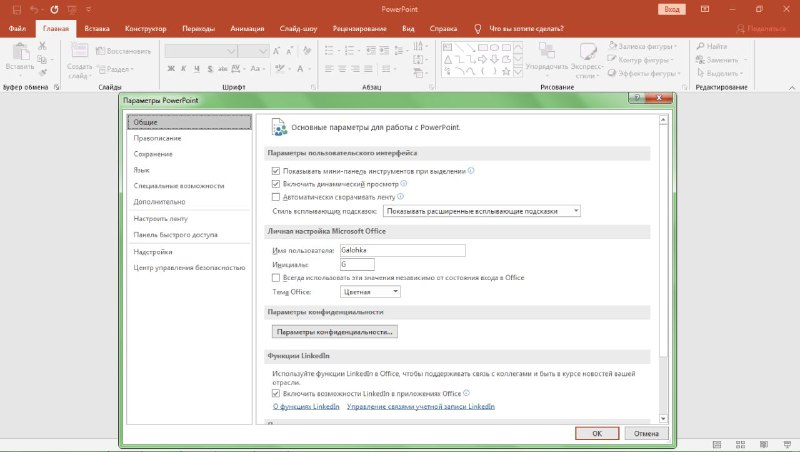Click the Вход sign-in button
800x452 pixels.
tap(672, 9)
